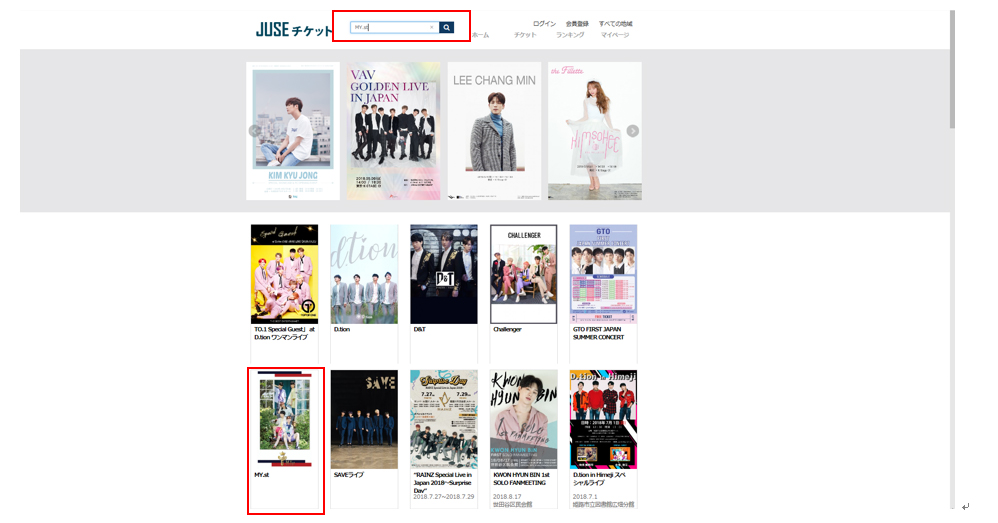Click the previous arrow on the banner carousel
Screen dimensions: 998x523
point(254,130)
